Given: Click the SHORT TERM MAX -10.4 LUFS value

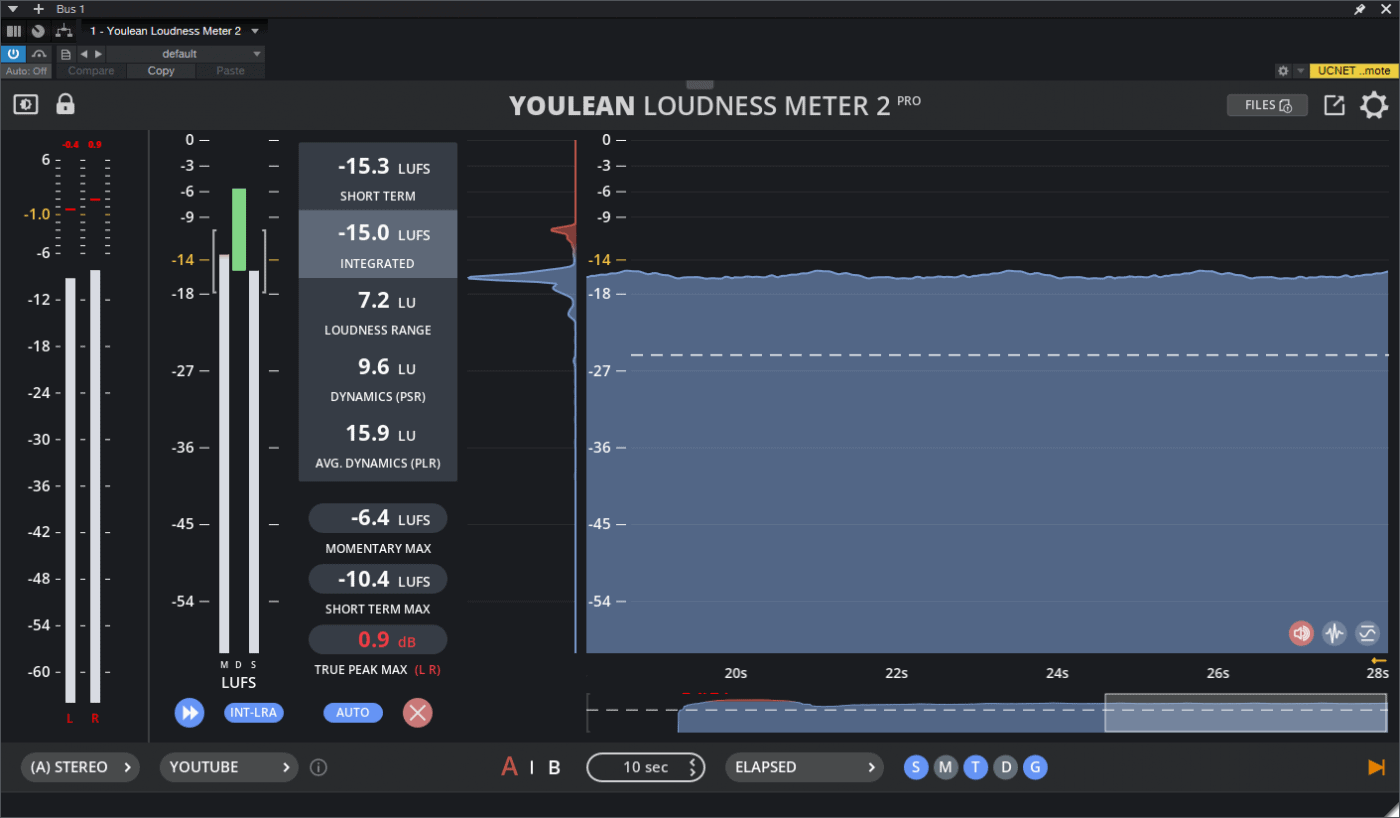Looking at the screenshot, I should pyautogui.click(x=378, y=579).
